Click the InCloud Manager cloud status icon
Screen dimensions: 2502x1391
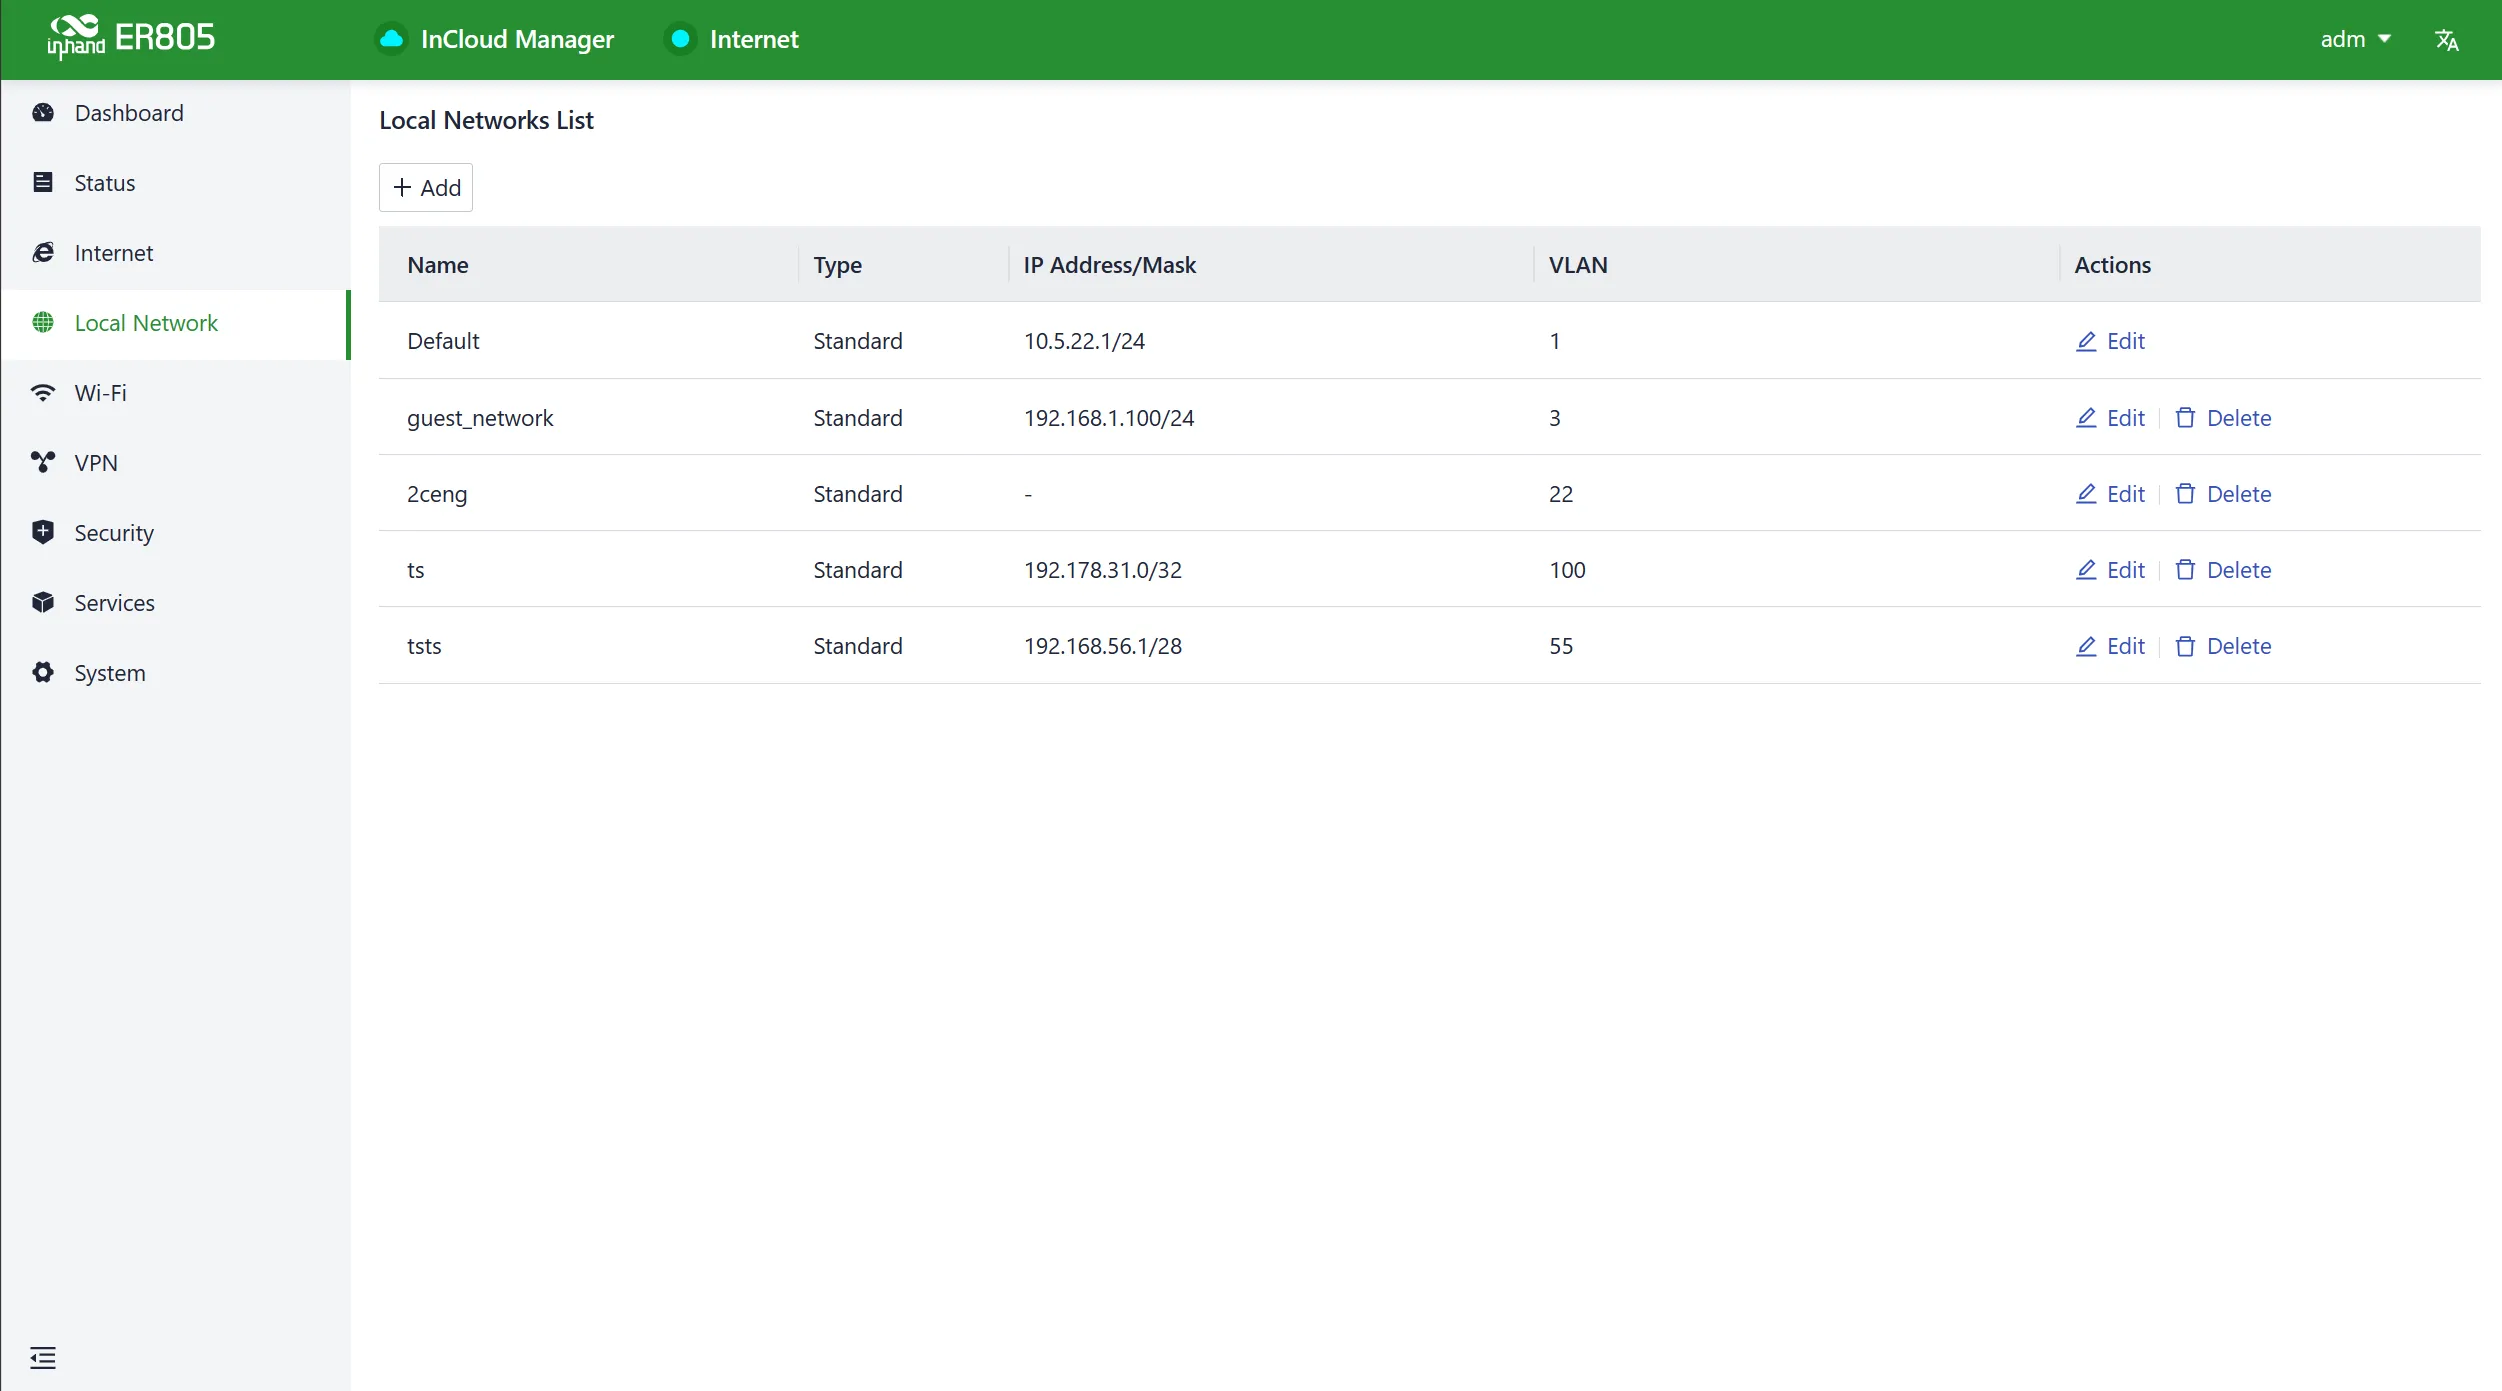click(x=391, y=39)
